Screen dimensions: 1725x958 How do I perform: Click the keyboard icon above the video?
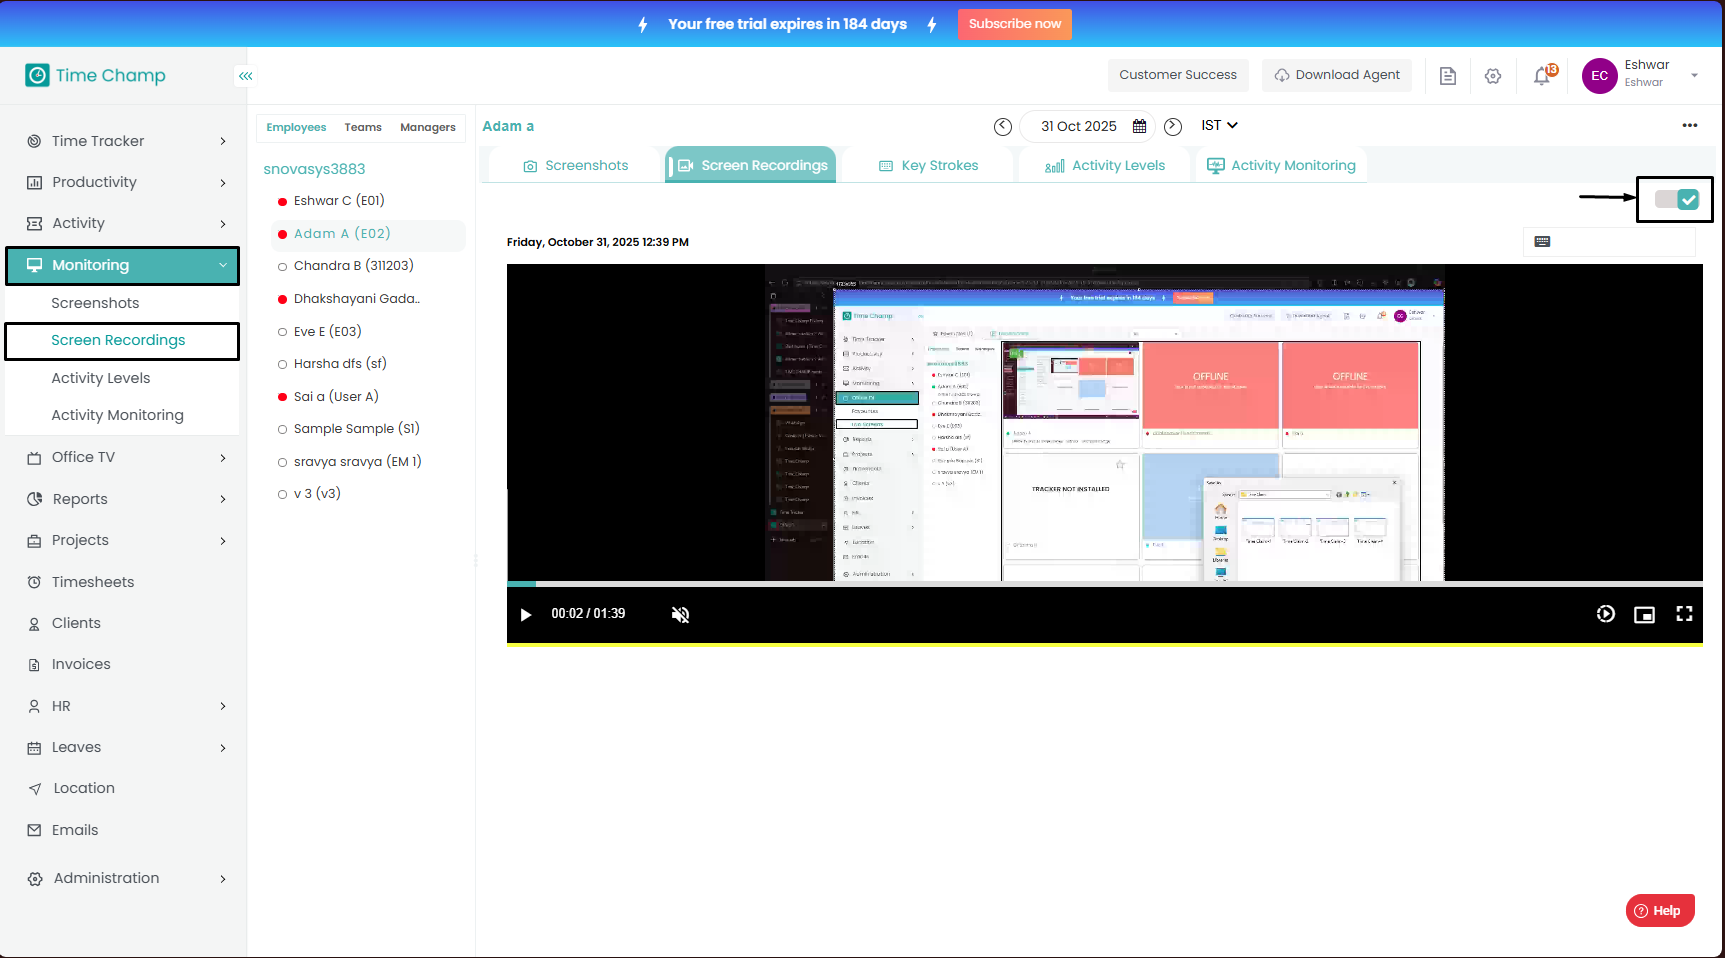pyautogui.click(x=1542, y=241)
